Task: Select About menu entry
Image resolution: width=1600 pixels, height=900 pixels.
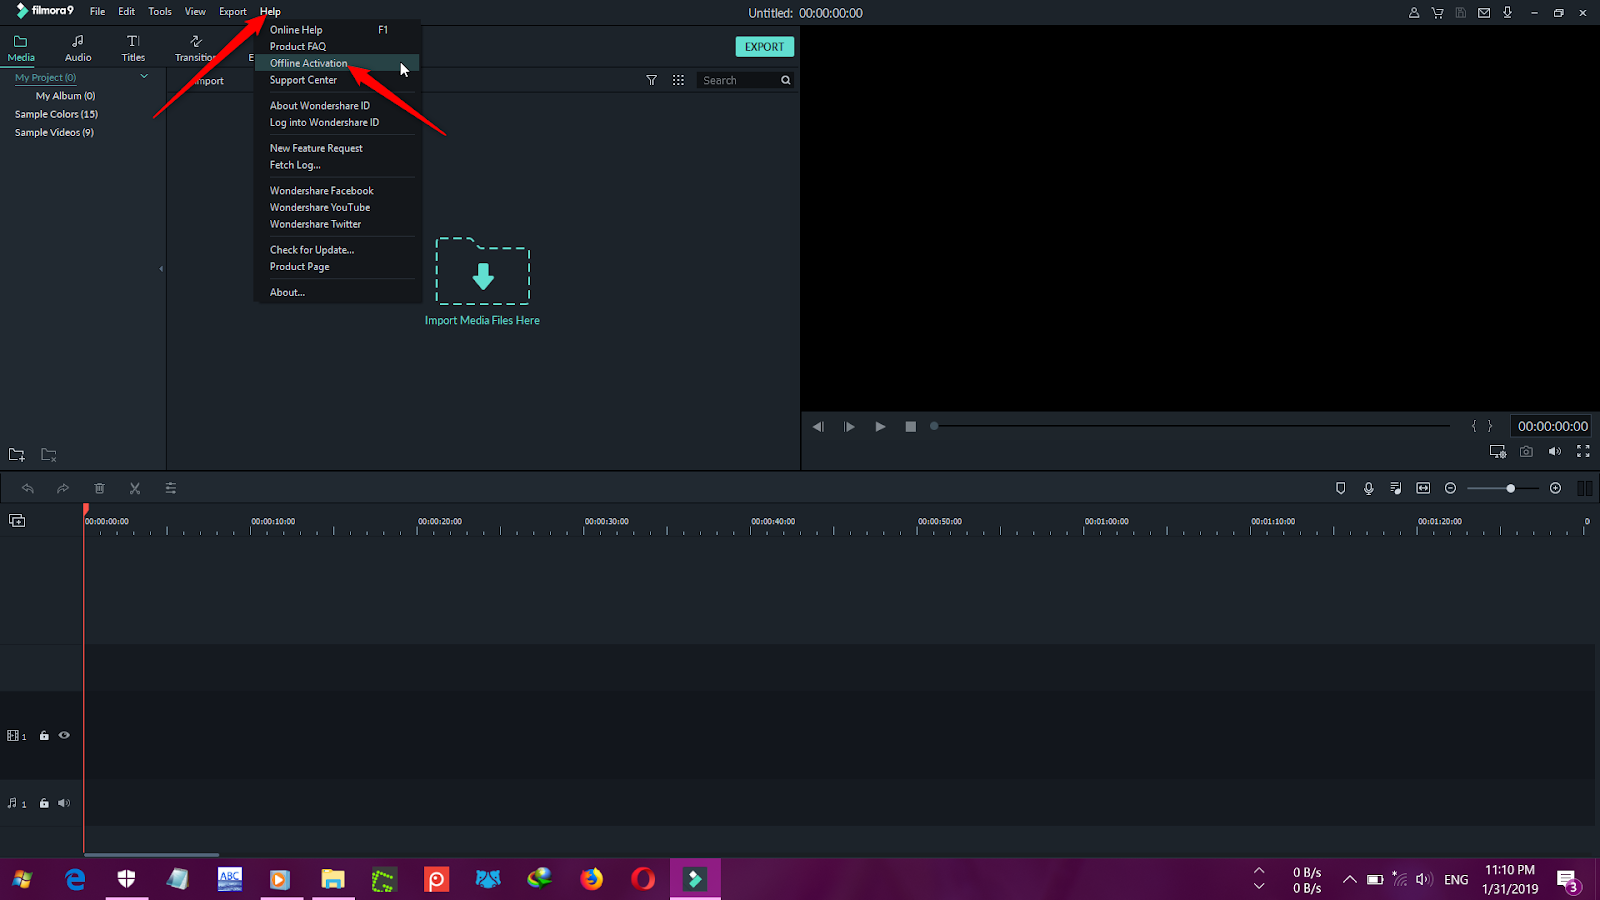Action: coord(337,292)
